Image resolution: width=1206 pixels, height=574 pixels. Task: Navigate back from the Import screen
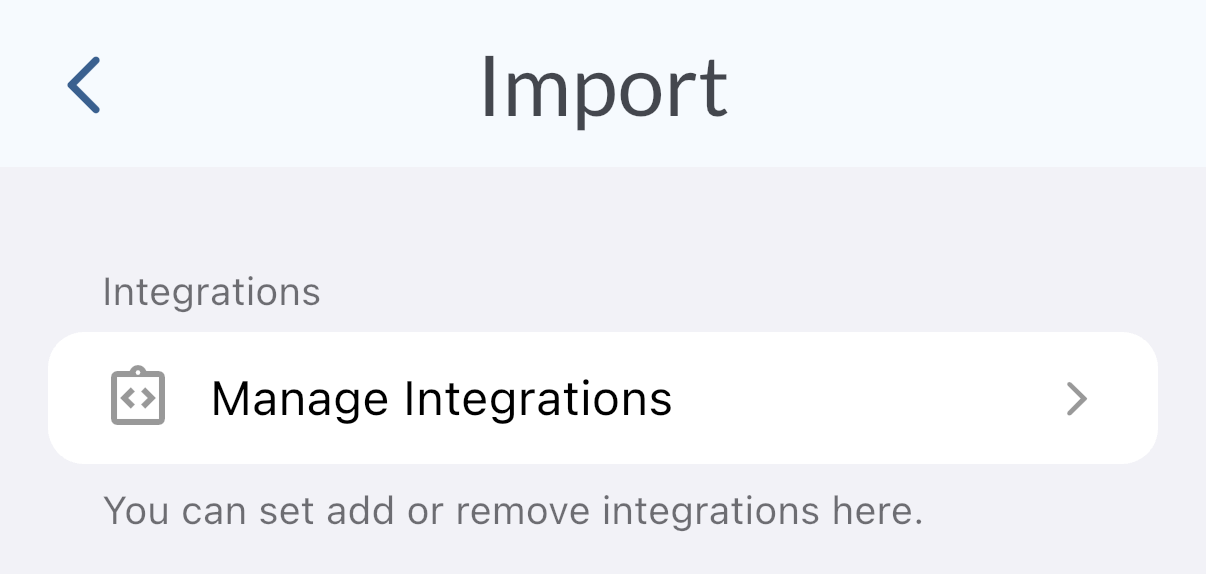pos(84,85)
